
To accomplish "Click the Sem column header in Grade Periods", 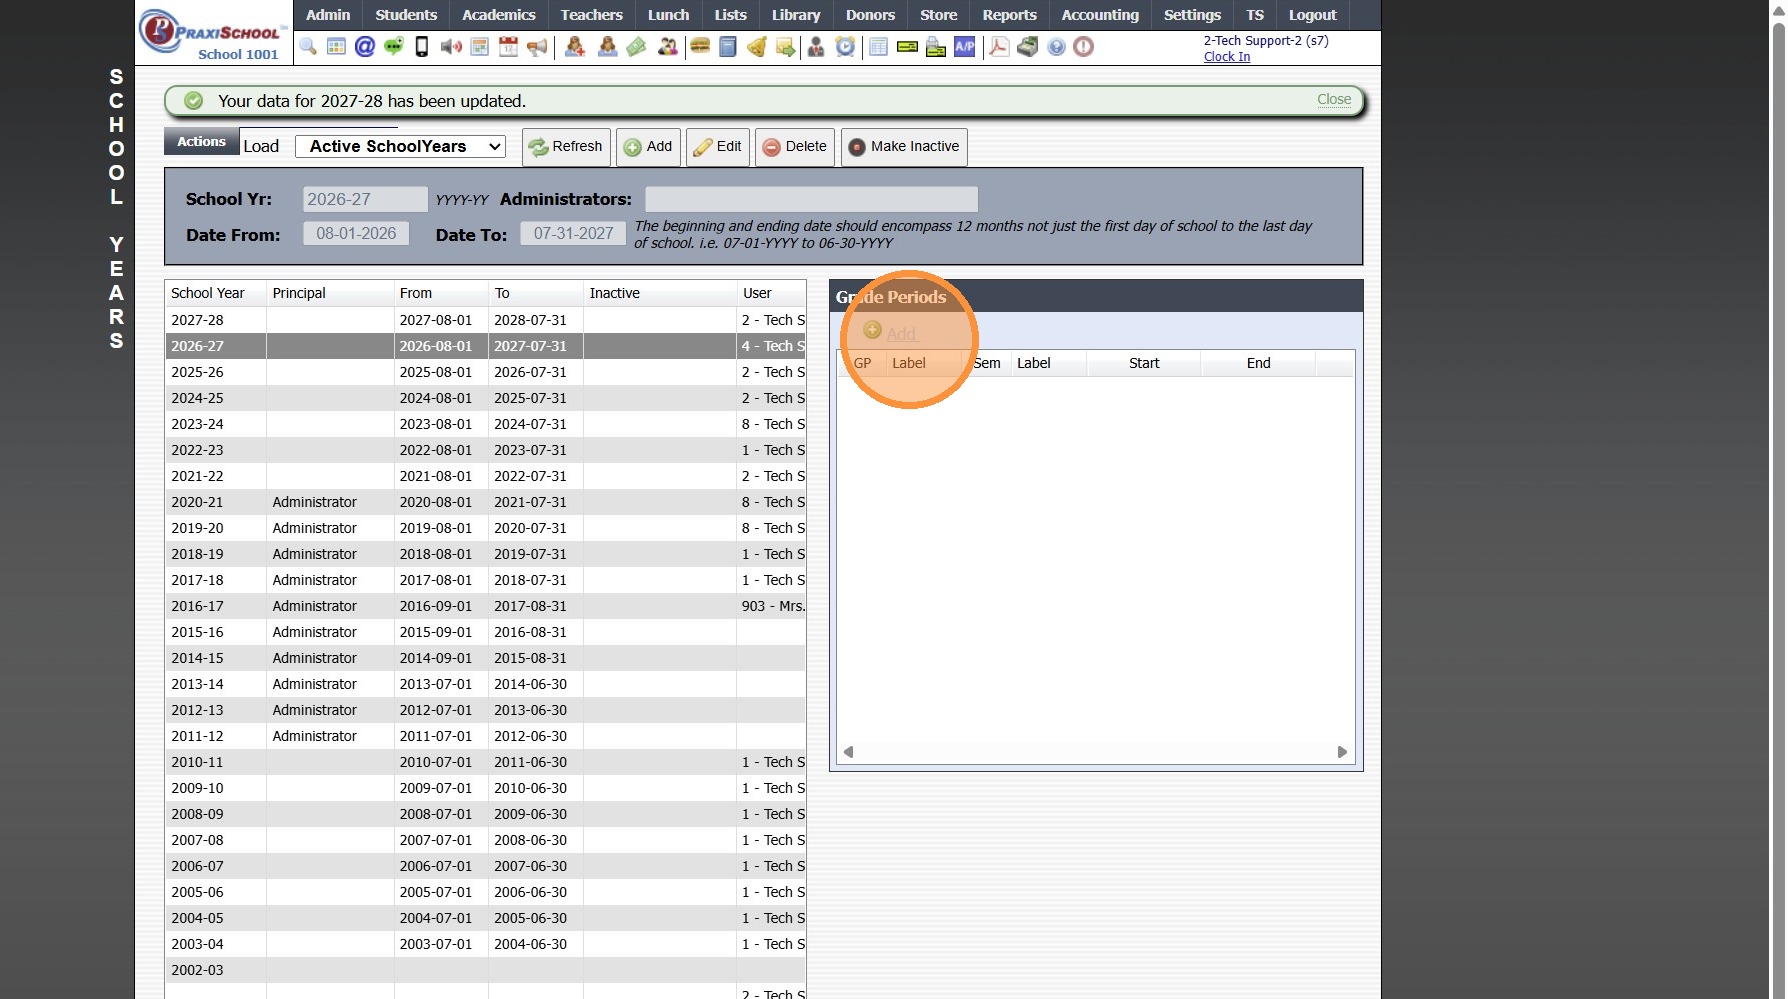I will coord(987,363).
